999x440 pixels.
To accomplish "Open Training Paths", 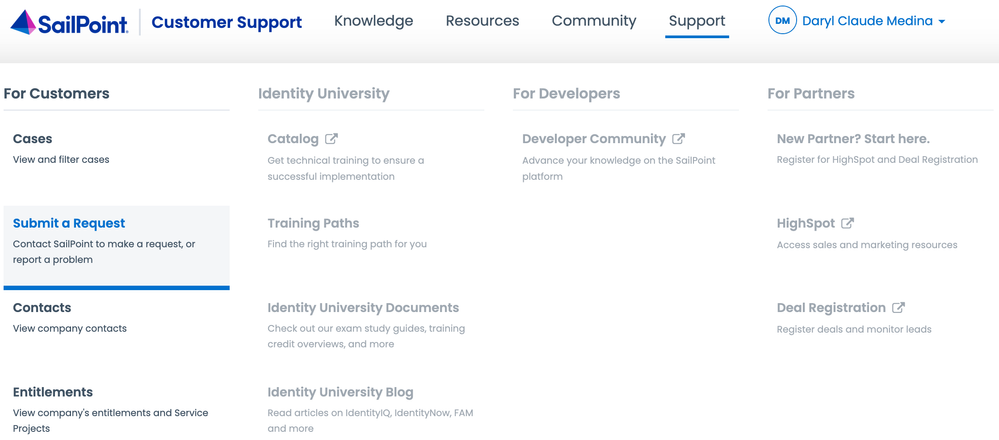I will point(313,223).
